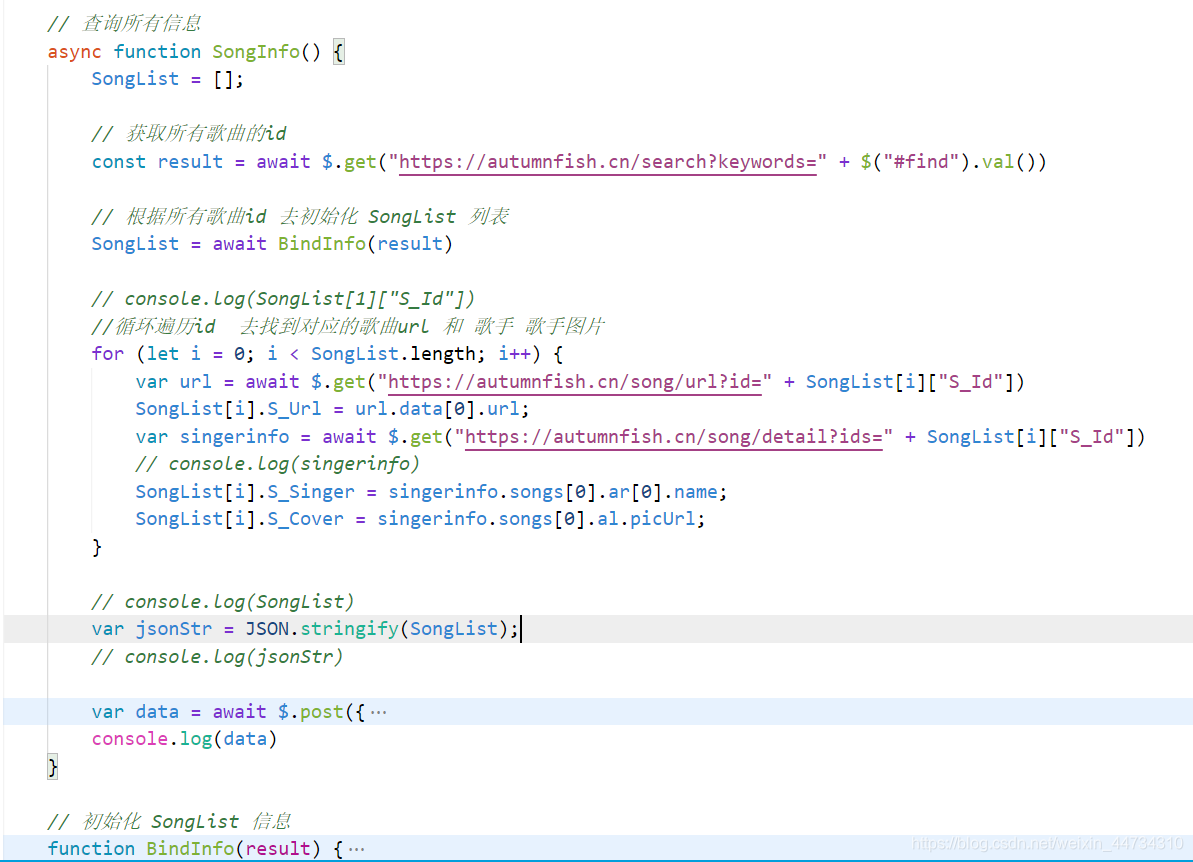Click 'var singerinfo' declaration
This screenshot has height=862, width=1193.
212,437
